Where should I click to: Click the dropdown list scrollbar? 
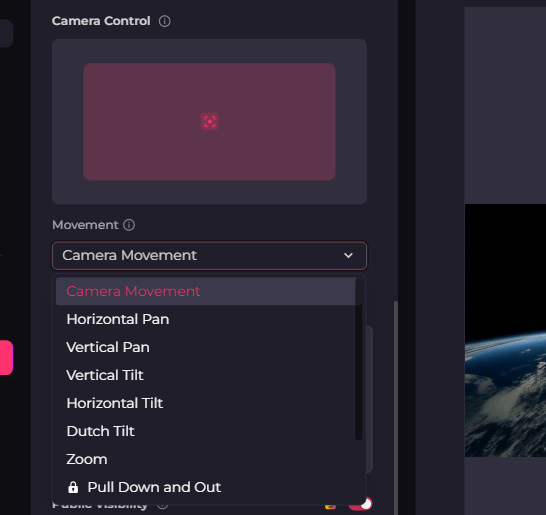(x=358, y=359)
